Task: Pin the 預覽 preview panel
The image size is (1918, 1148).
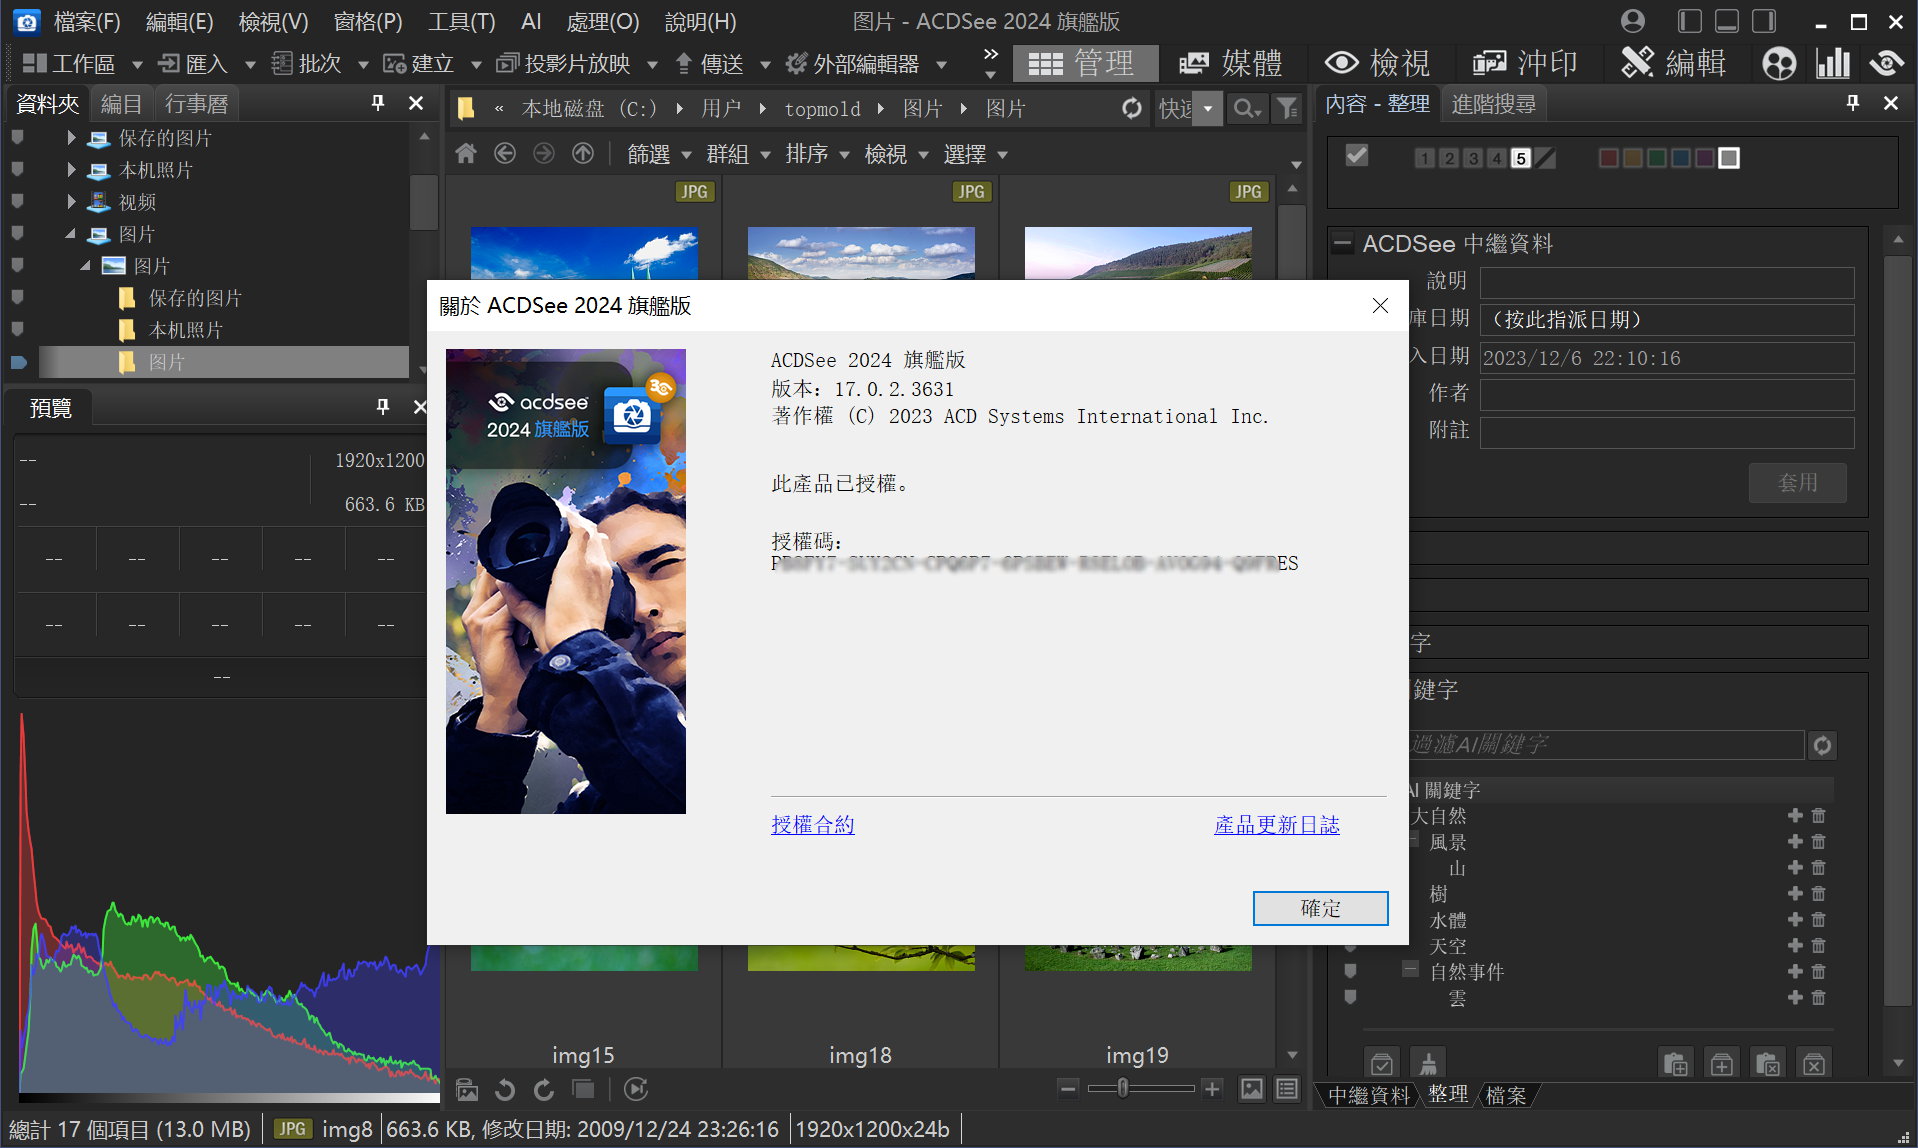Action: point(382,407)
